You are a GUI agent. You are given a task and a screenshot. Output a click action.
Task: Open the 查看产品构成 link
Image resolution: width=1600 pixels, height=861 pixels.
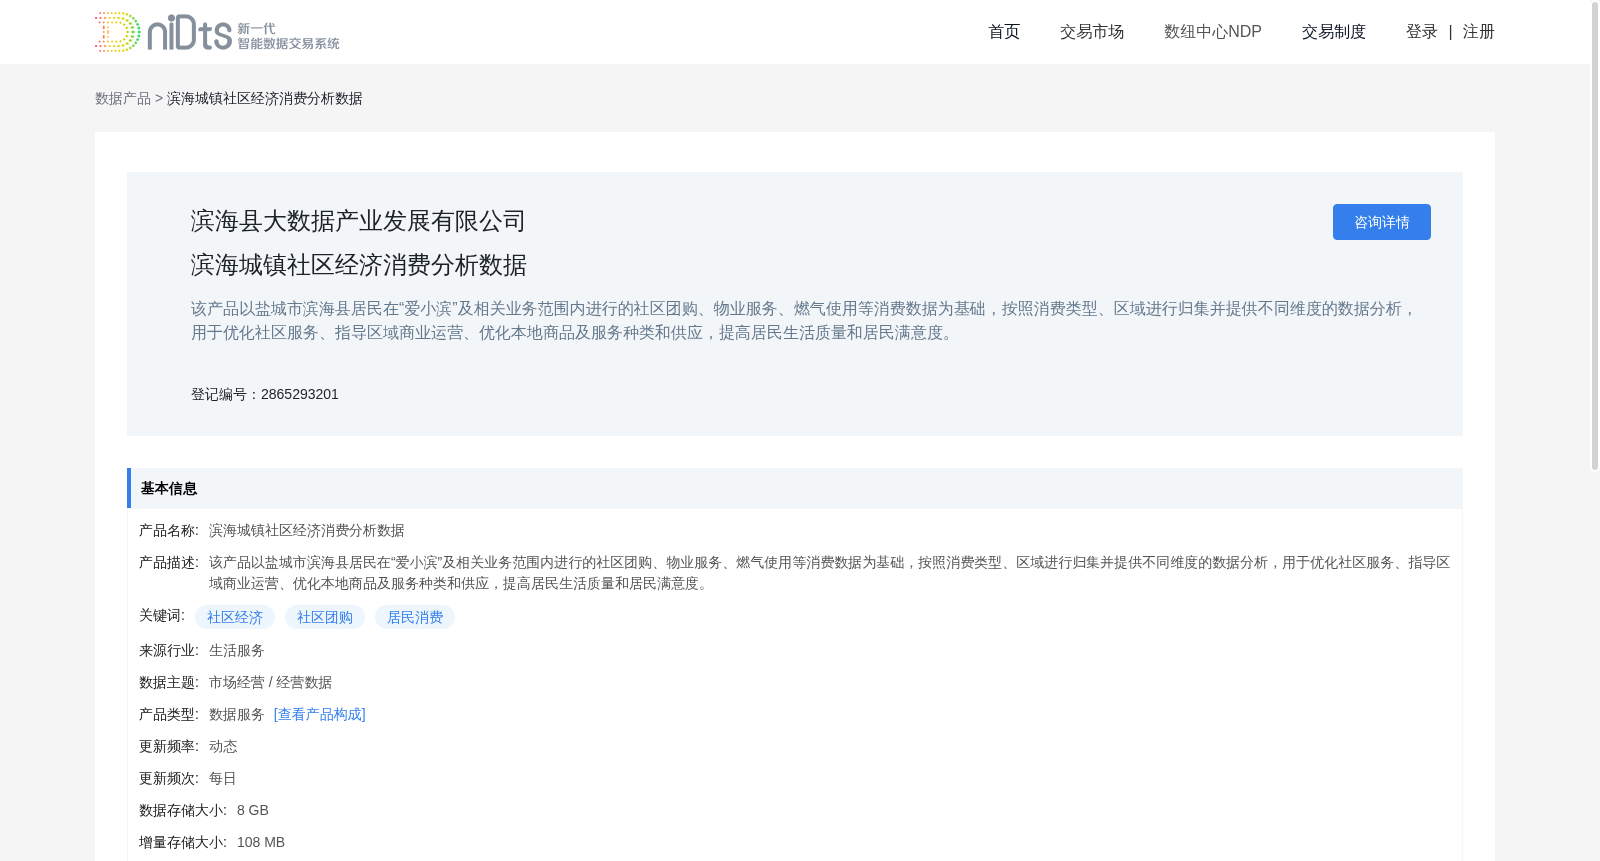coord(319,714)
